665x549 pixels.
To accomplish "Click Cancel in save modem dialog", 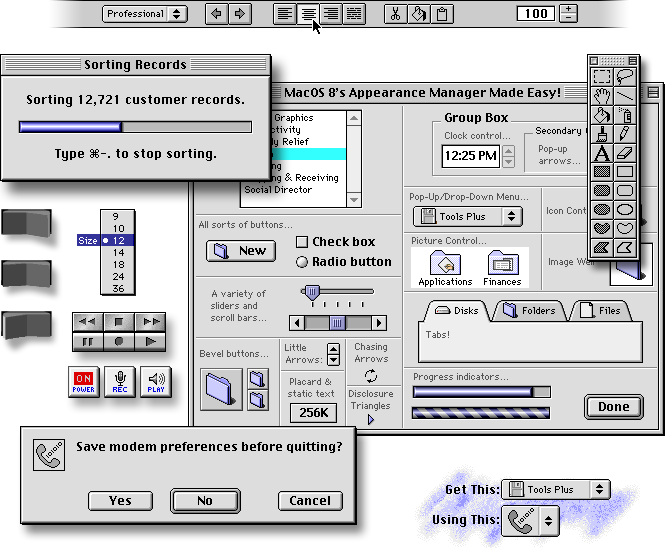I will tap(310, 501).
